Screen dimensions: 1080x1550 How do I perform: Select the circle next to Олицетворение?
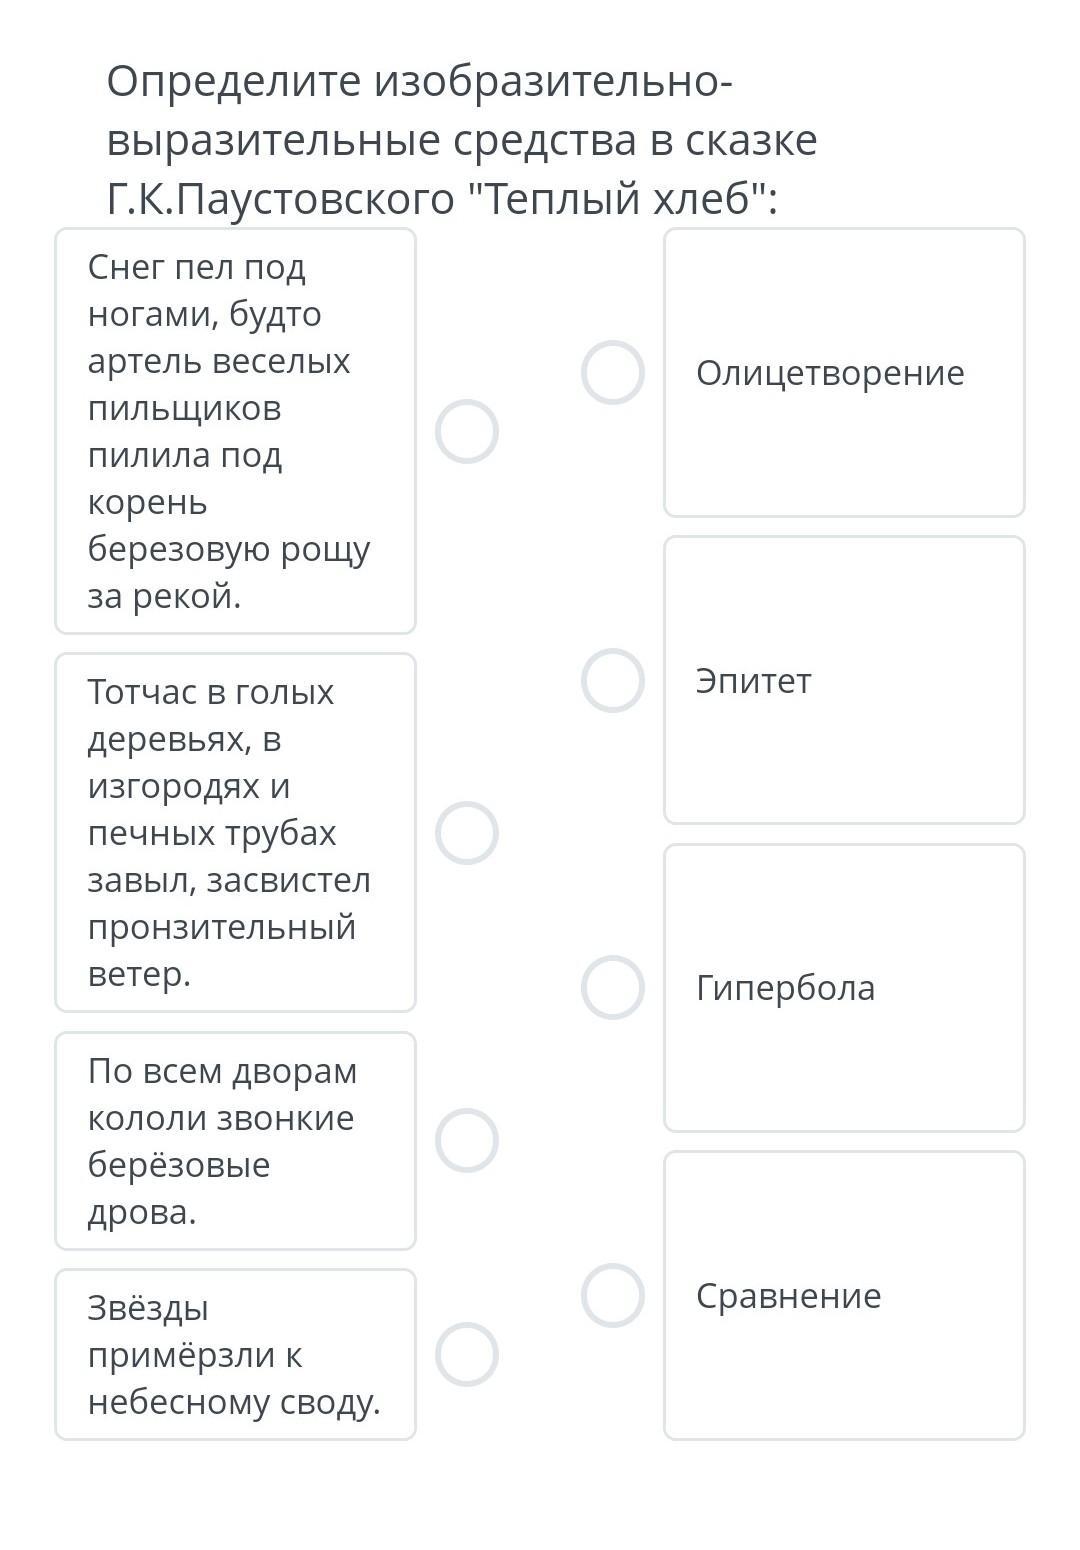tap(613, 373)
